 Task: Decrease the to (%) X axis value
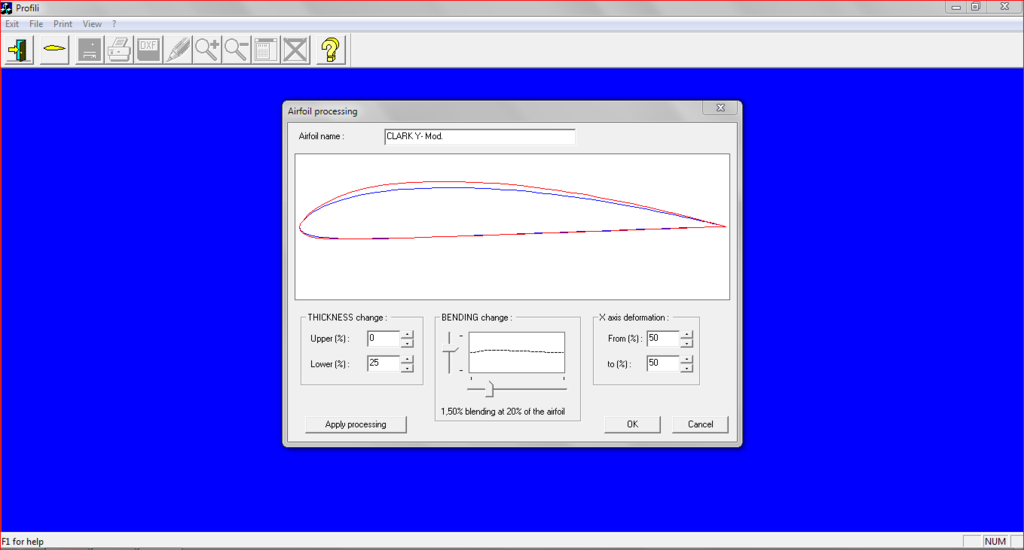(x=686, y=368)
